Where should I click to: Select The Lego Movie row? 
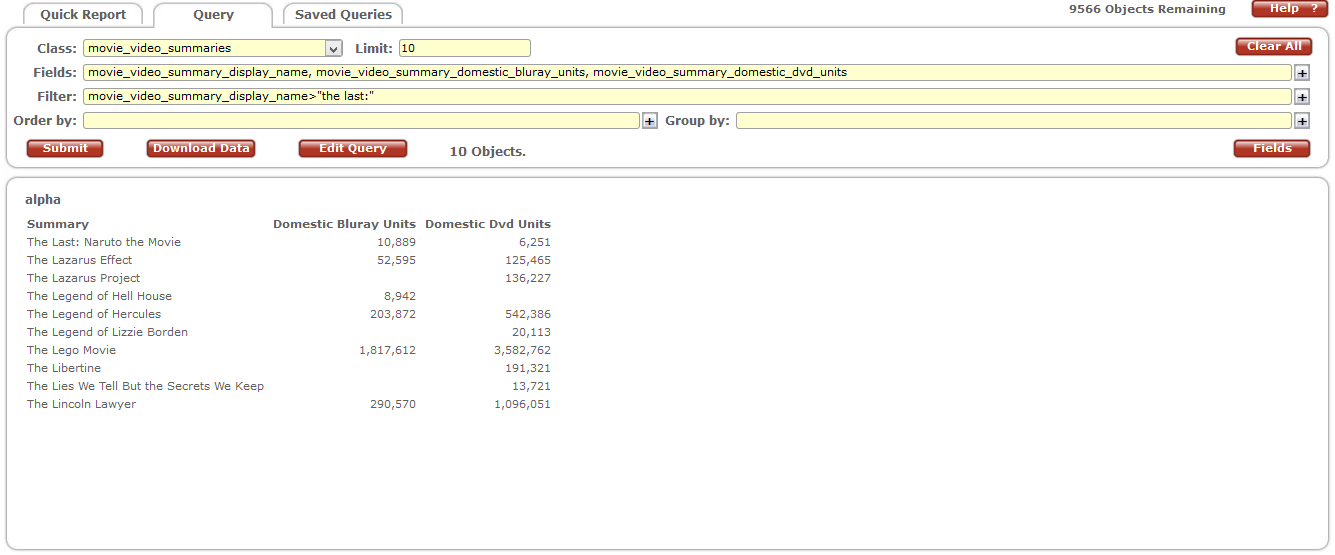click(72, 350)
